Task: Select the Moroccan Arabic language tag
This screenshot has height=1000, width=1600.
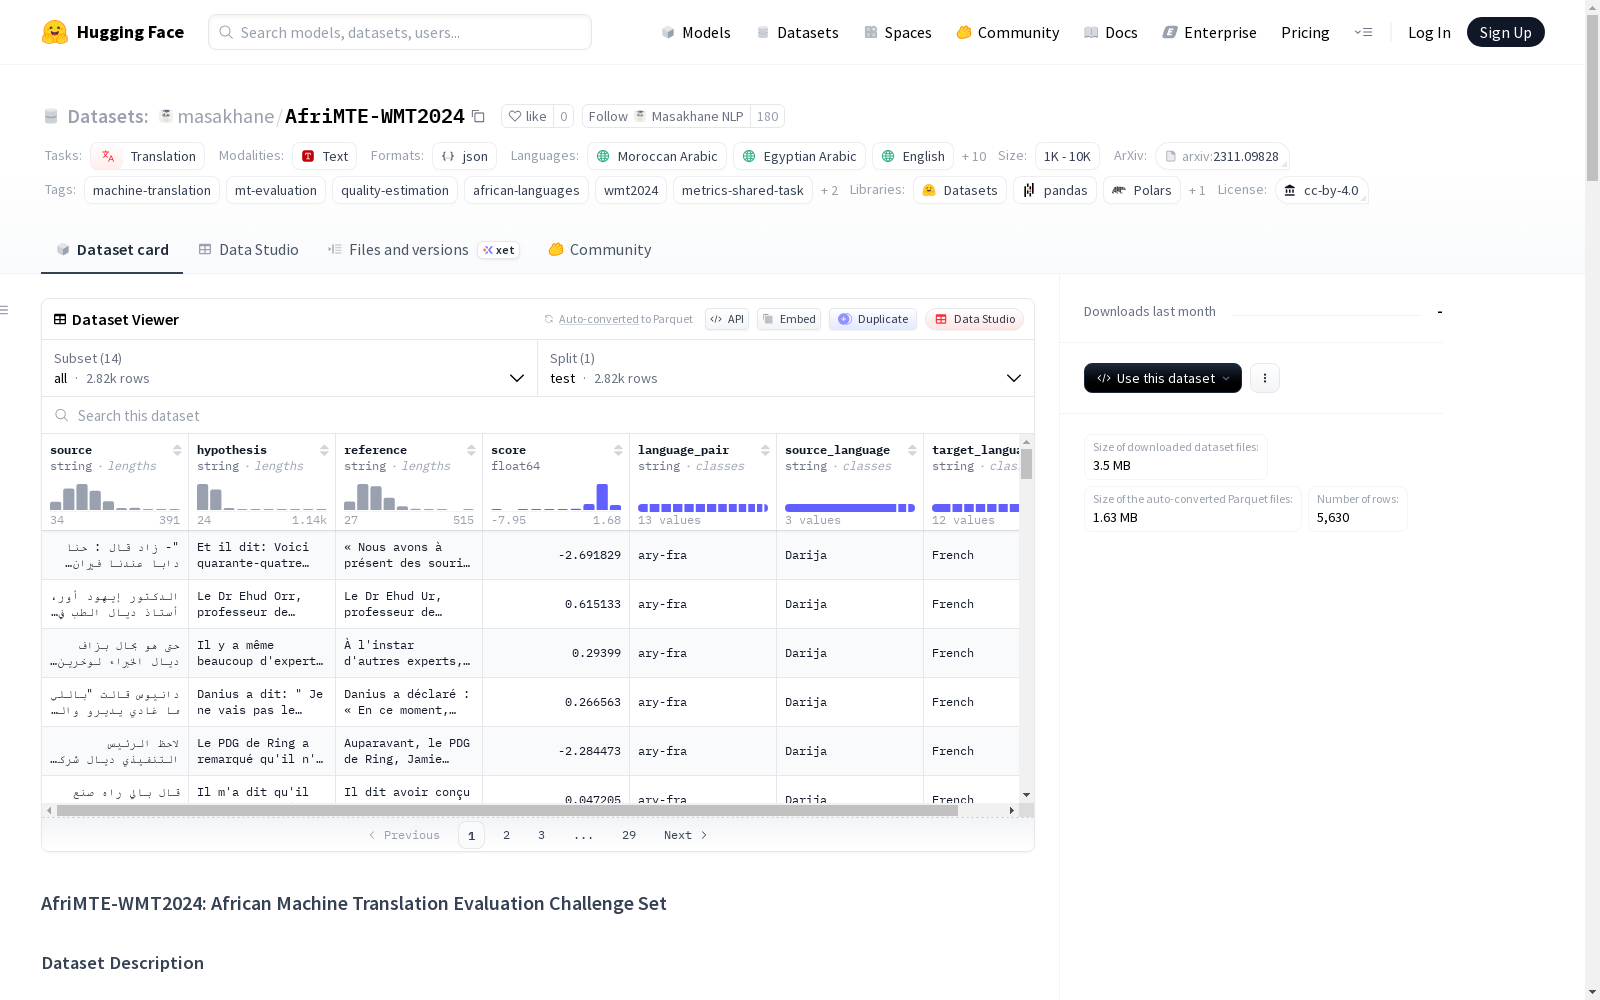Action: click(656, 156)
